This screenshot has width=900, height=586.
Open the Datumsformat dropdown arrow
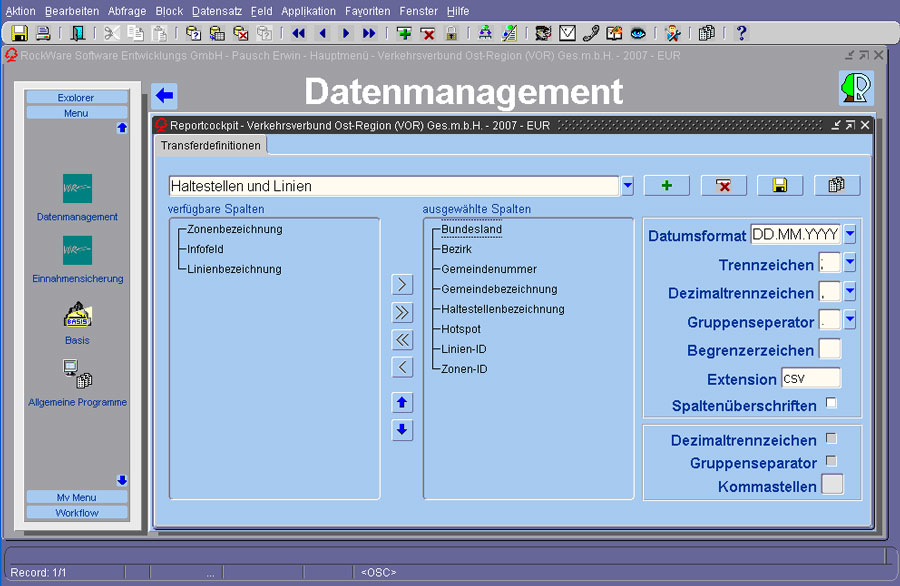click(x=850, y=234)
